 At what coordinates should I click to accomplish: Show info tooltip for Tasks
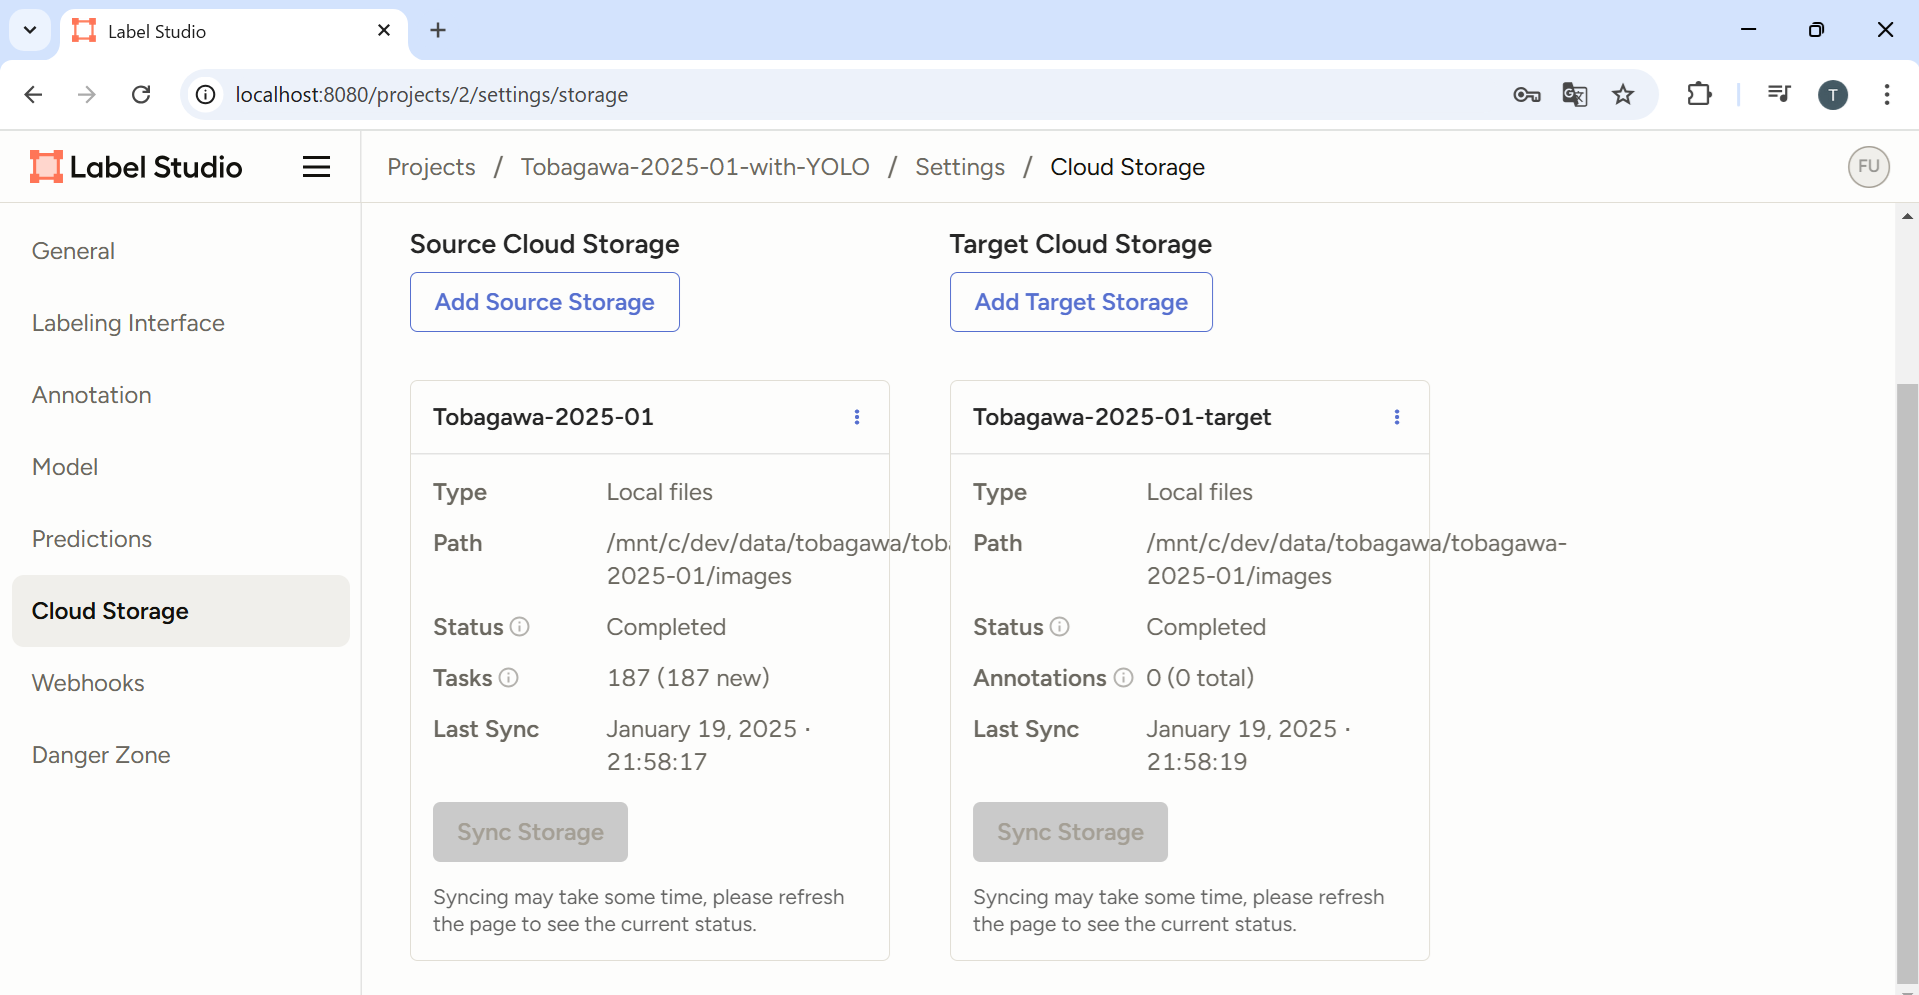pyautogui.click(x=508, y=678)
